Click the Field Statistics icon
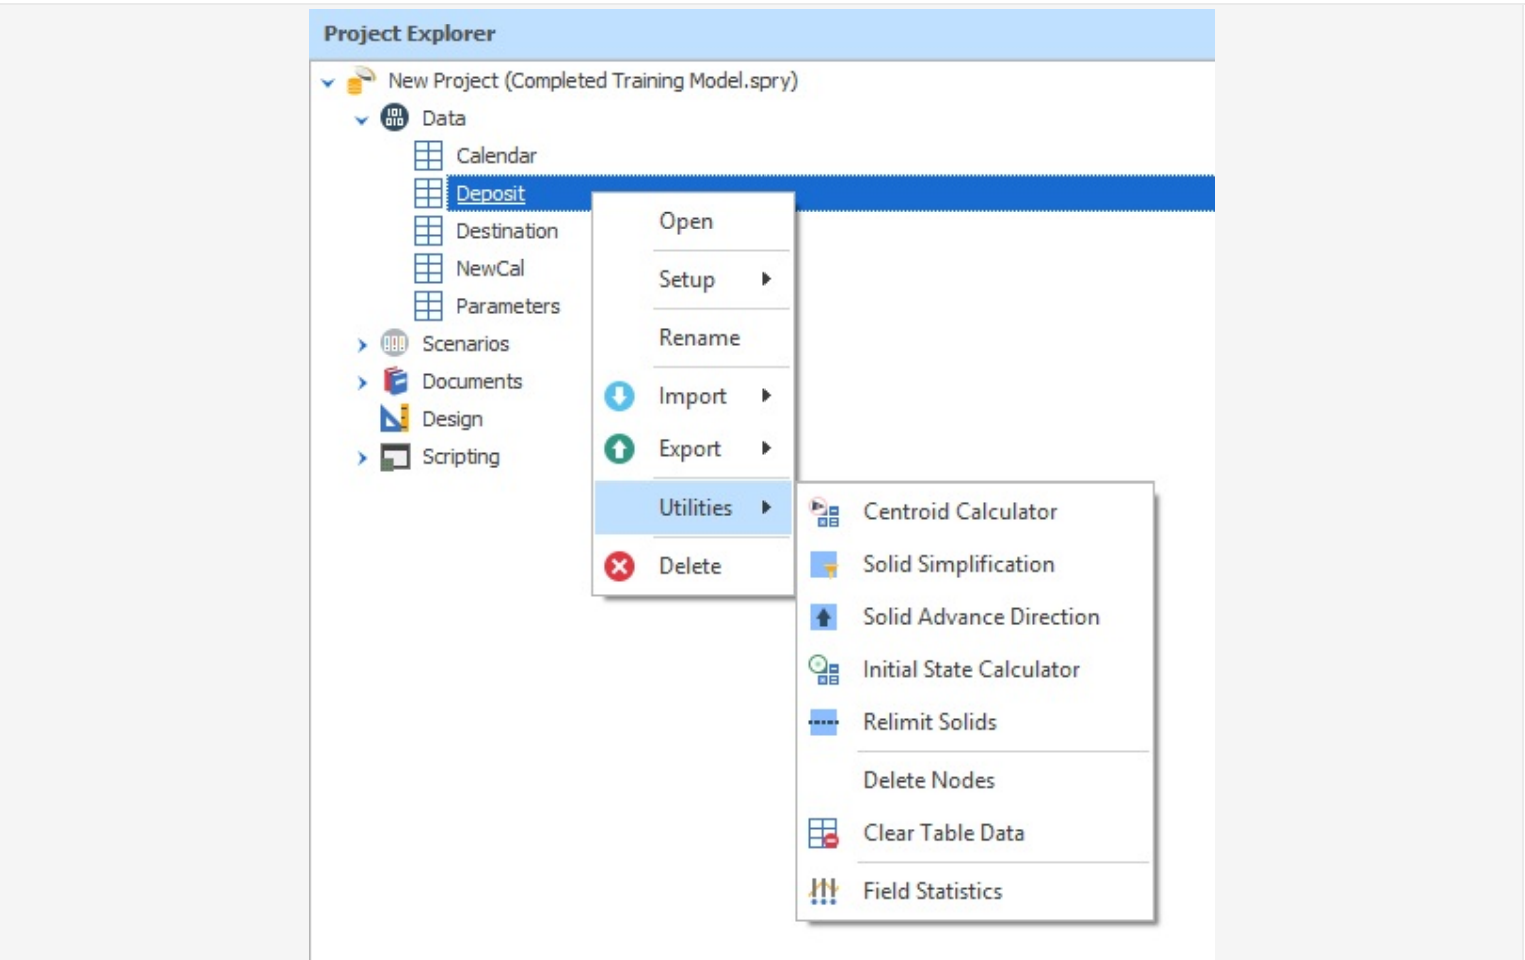Image resolution: width=1525 pixels, height=960 pixels. tap(824, 891)
